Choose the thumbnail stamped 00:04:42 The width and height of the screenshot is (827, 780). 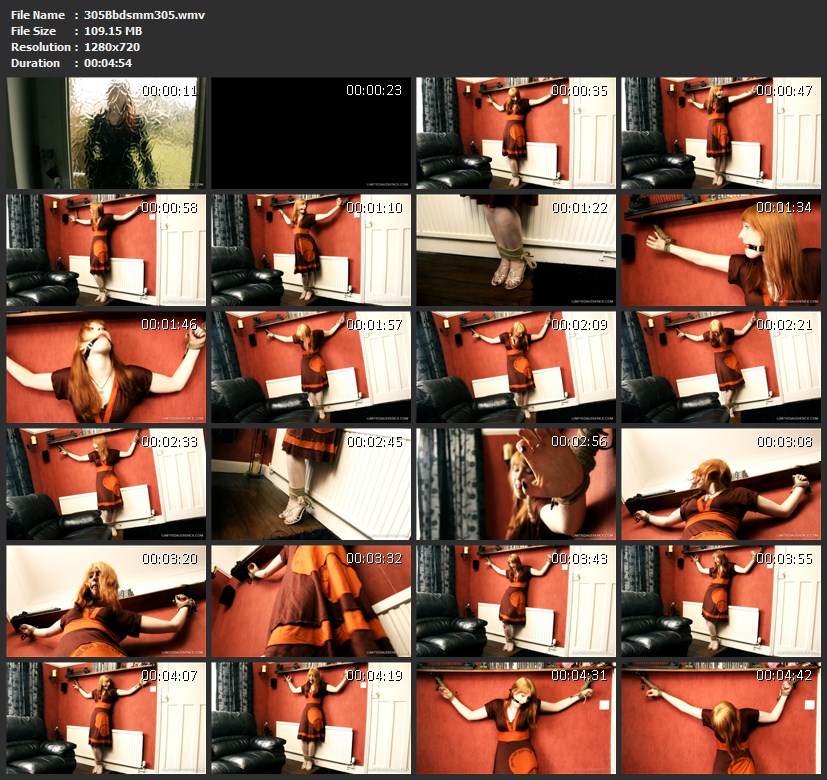[x=721, y=718]
